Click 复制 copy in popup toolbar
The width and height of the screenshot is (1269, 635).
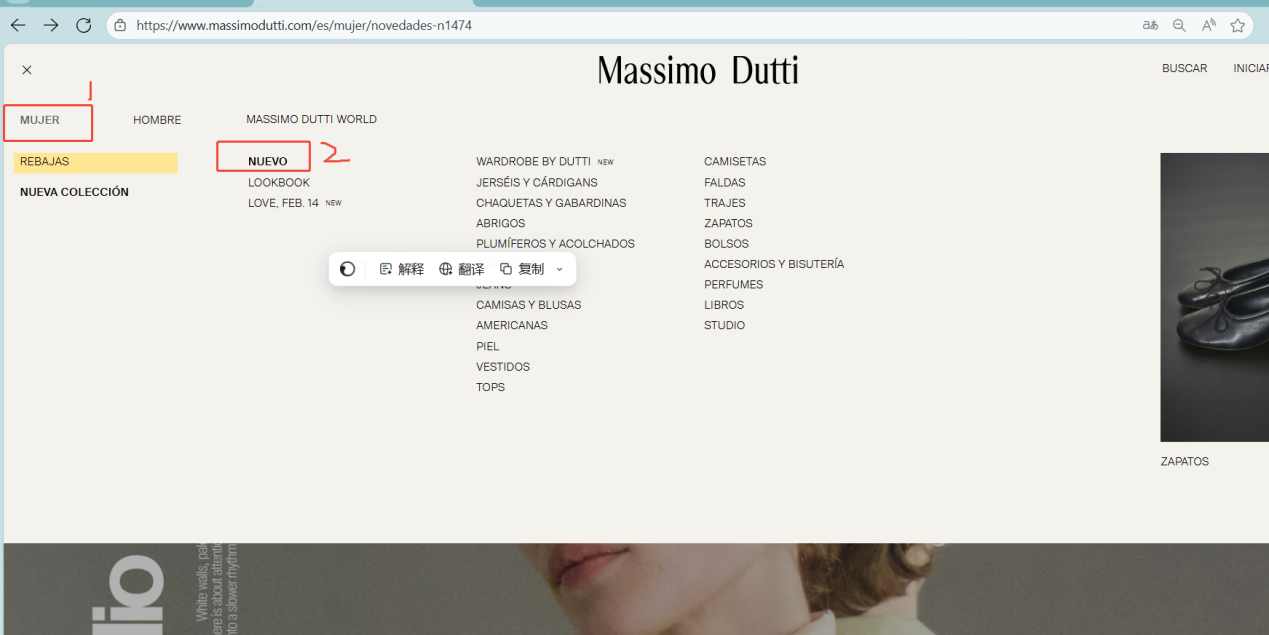(522, 269)
